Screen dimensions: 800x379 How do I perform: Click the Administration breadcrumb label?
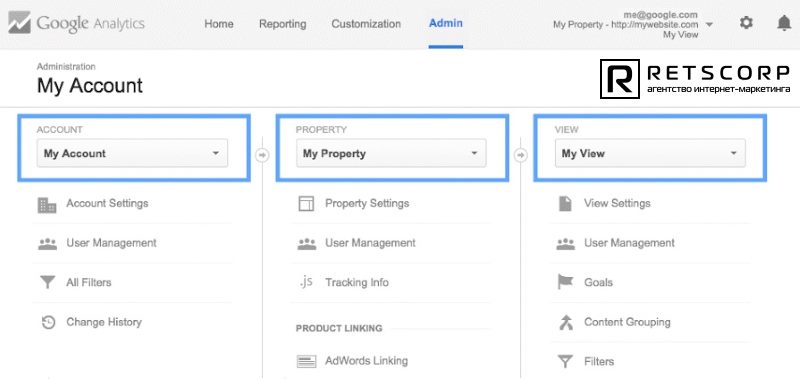66,66
